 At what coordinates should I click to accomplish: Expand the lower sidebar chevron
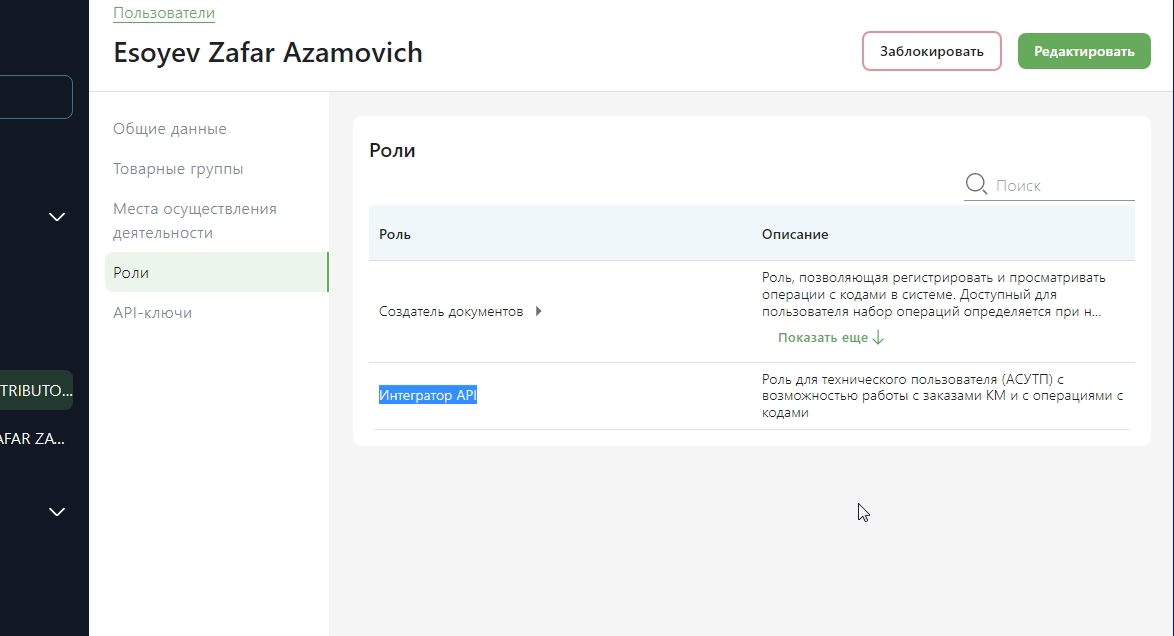pyautogui.click(x=57, y=511)
